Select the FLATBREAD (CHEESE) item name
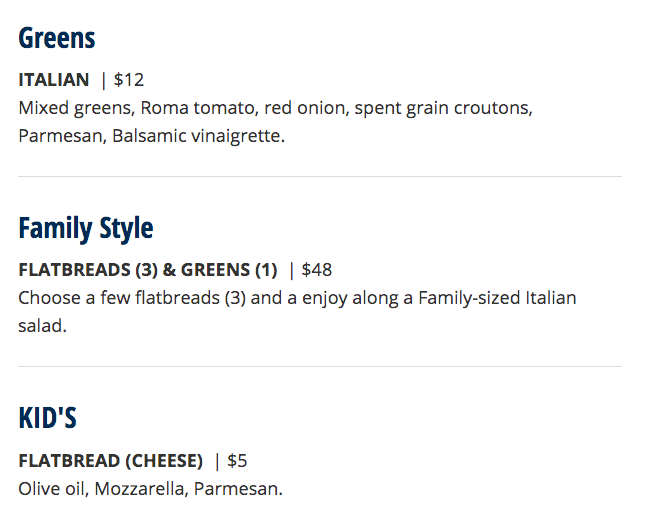The image size is (670, 531). tap(111, 461)
